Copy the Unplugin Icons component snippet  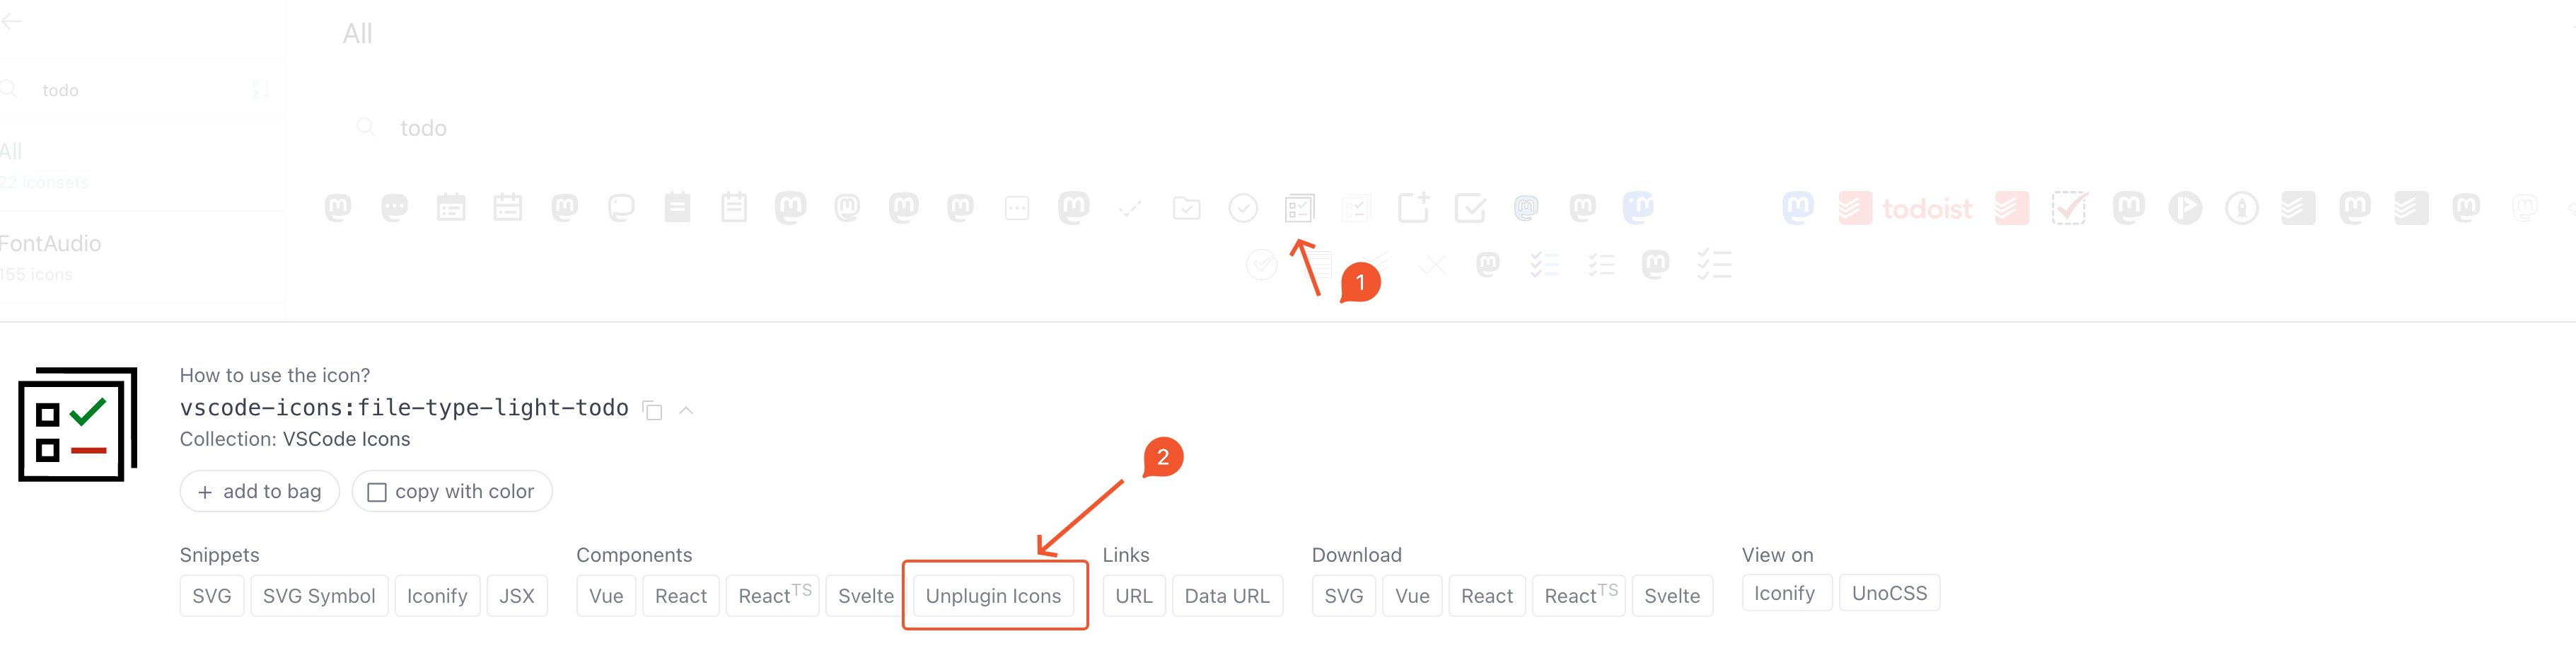993,596
